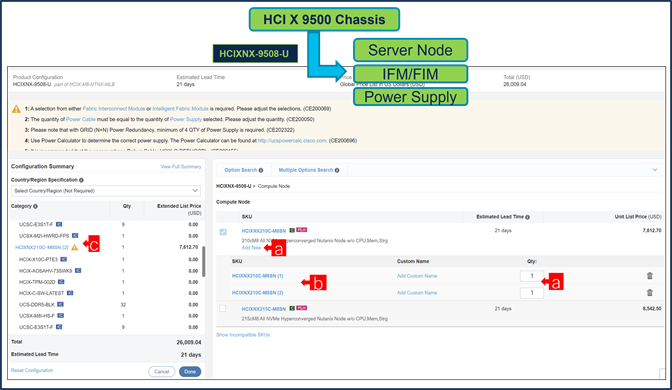
Task: Delete the HCIXNX210C-M8SN (2) row with trash icon
Action: (x=650, y=293)
